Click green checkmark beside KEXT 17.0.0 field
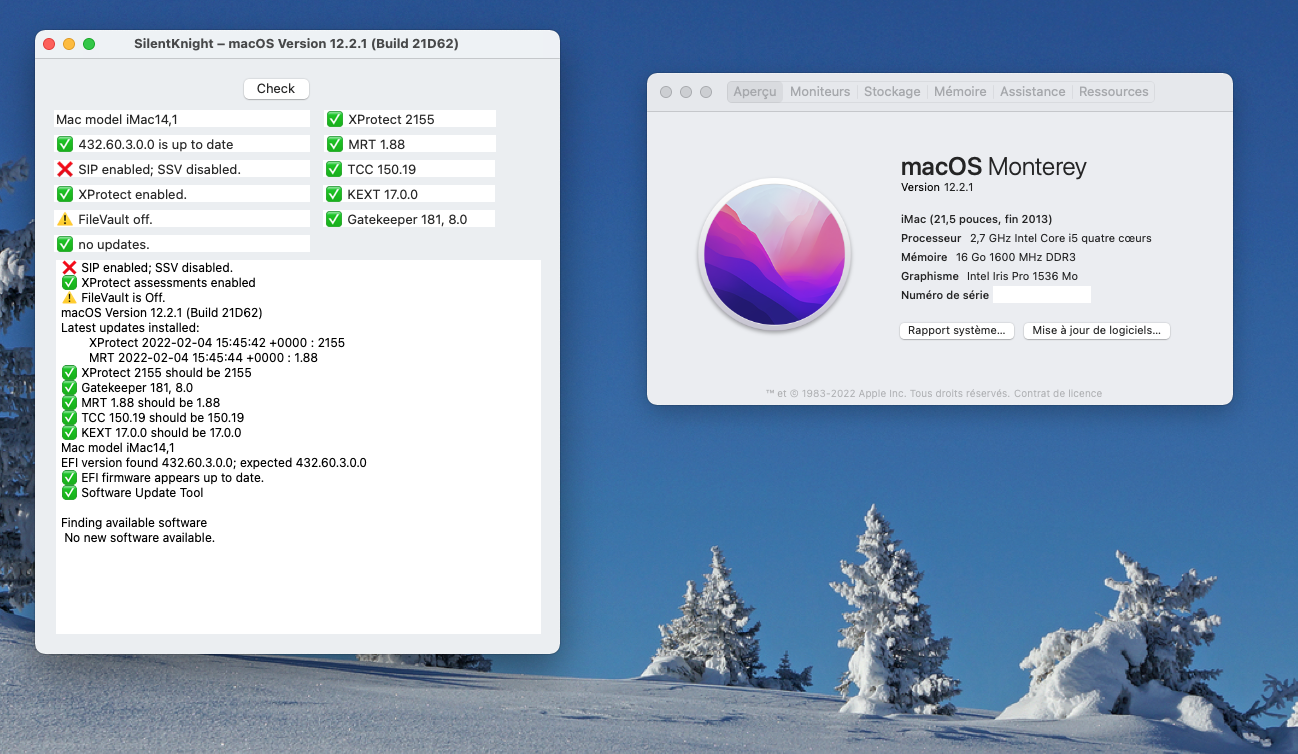1298x754 pixels. (x=335, y=194)
